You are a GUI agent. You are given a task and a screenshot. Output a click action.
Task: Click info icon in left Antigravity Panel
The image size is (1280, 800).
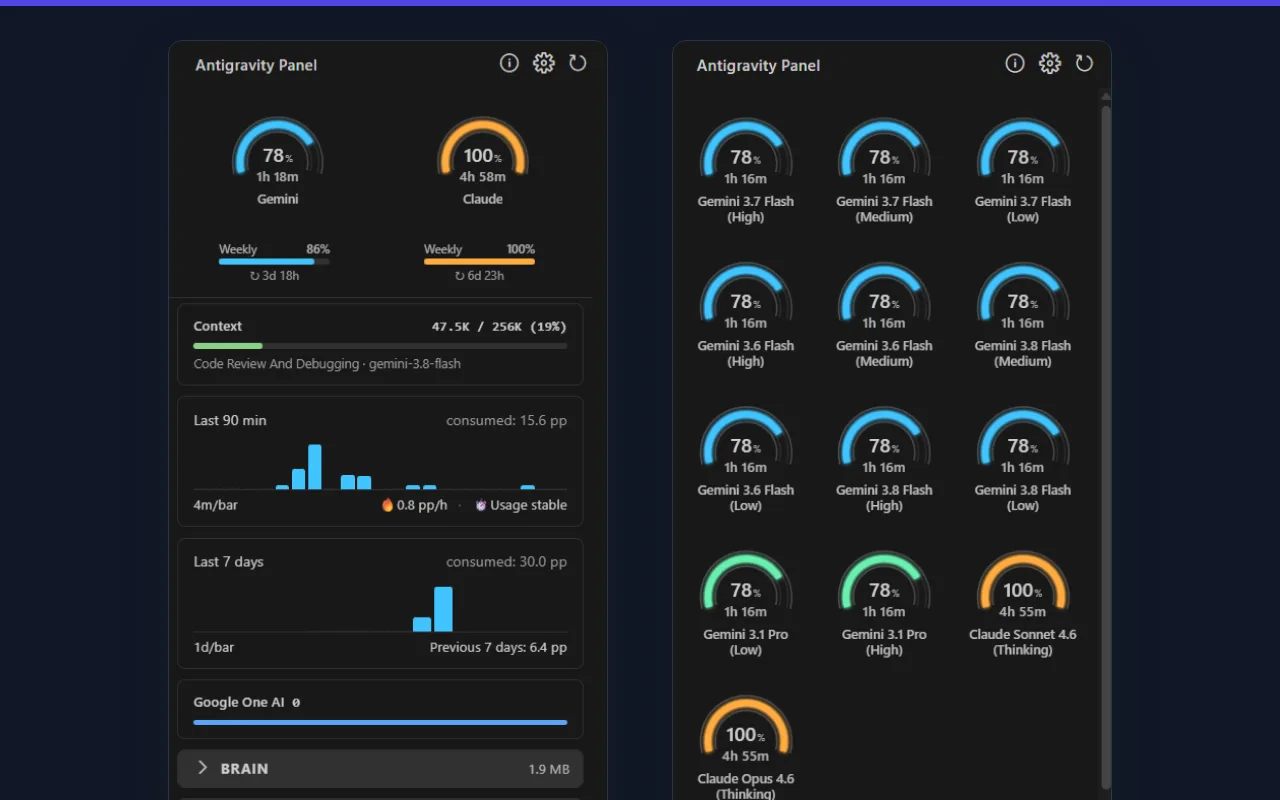click(x=509, y=64)
